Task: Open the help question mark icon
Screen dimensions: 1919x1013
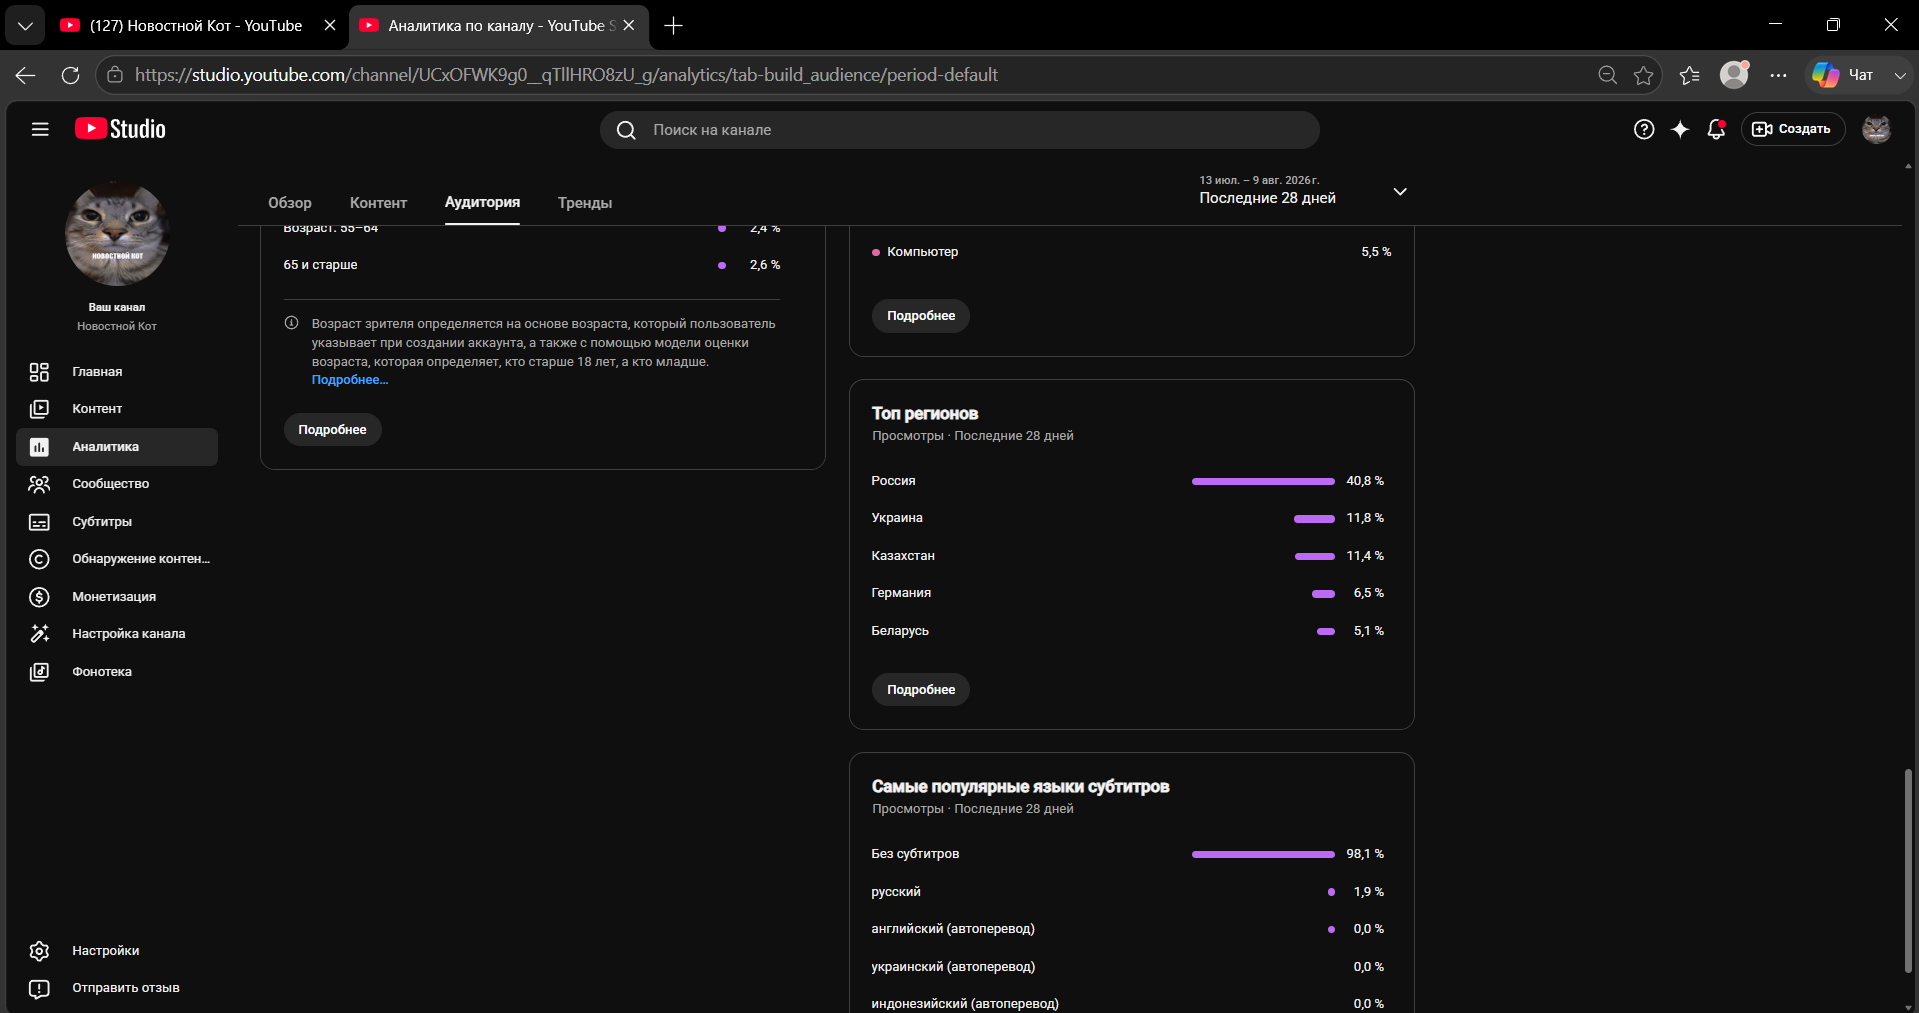Action: click(x=1644, y=129)
